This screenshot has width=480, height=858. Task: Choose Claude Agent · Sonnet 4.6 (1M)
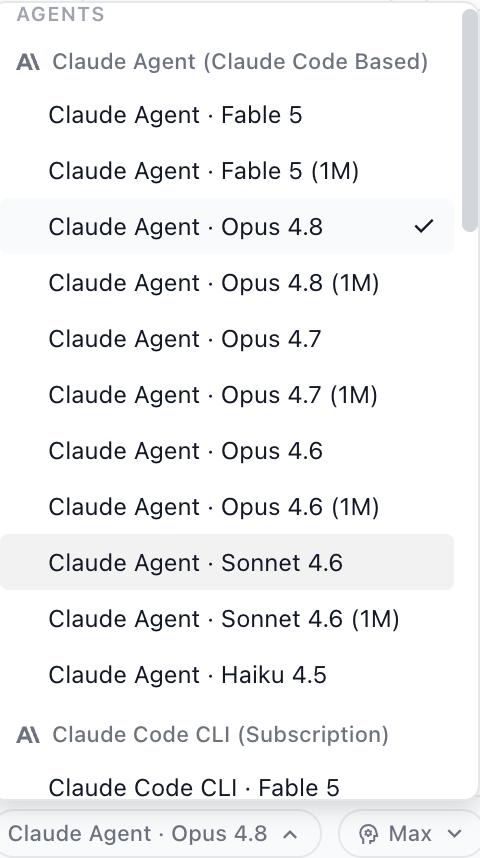click(x=227, y=619)
